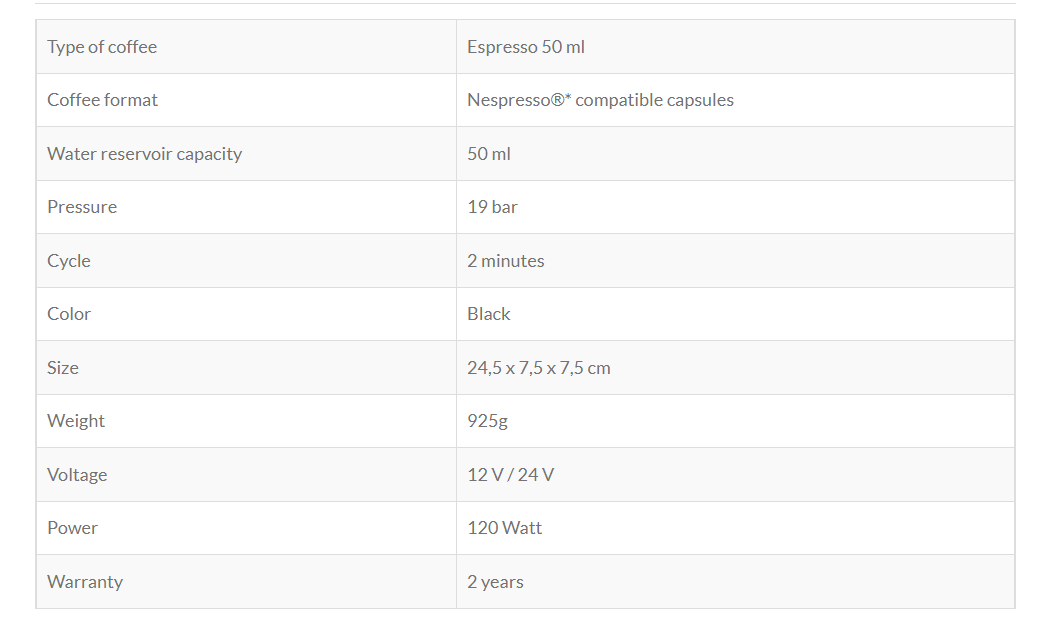Click the "Water reservoir capacity" label
1063x627 pixels.
tap(144, 154)
